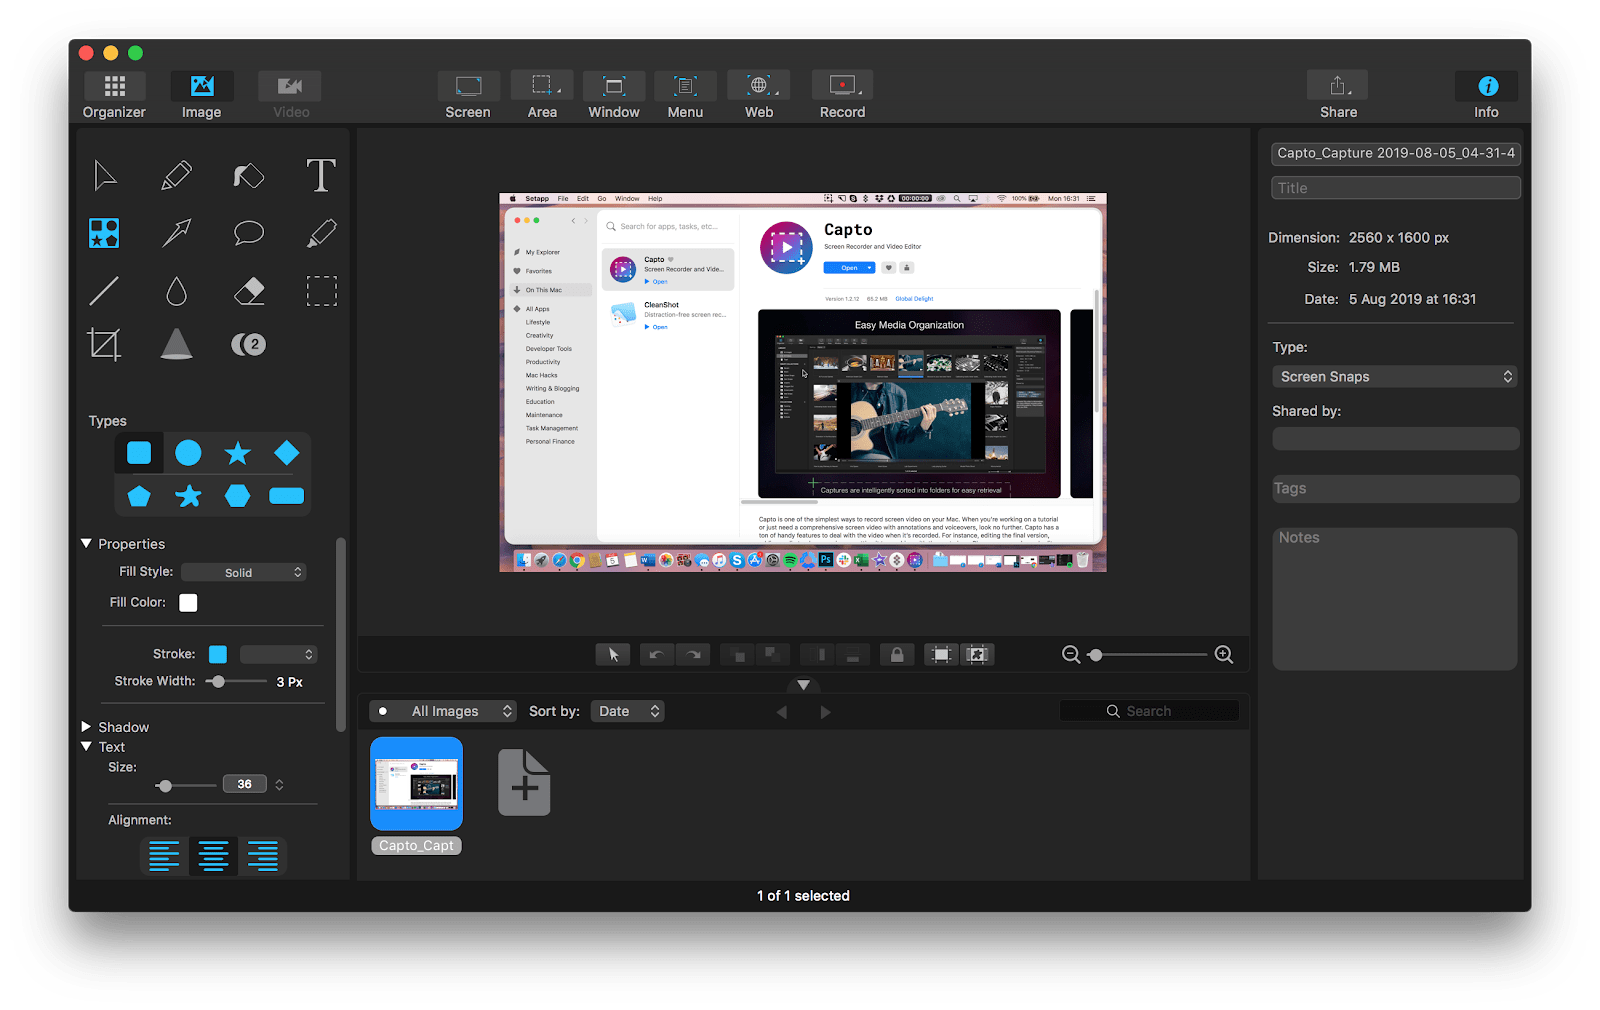This screenshot has height=1010, width=1600.
Task: Open the Stroke style dropdown
Action: pos(279,654)
